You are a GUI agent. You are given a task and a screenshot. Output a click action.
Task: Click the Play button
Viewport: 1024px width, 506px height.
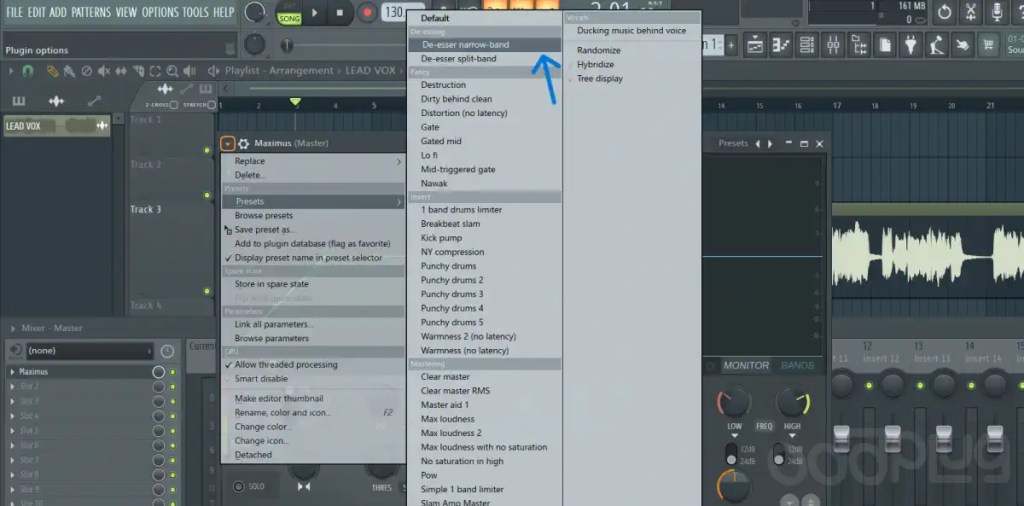pyautogui.click(x=315, y=12)
